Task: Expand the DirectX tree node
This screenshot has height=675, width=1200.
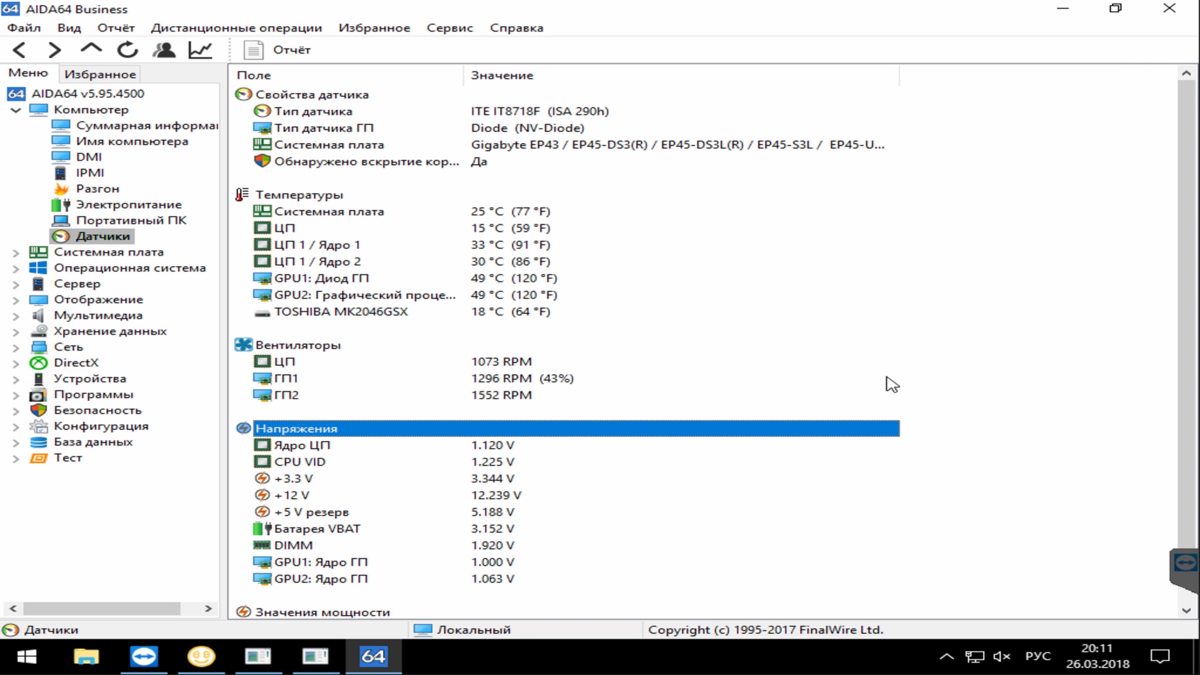Action: point(15,364)
